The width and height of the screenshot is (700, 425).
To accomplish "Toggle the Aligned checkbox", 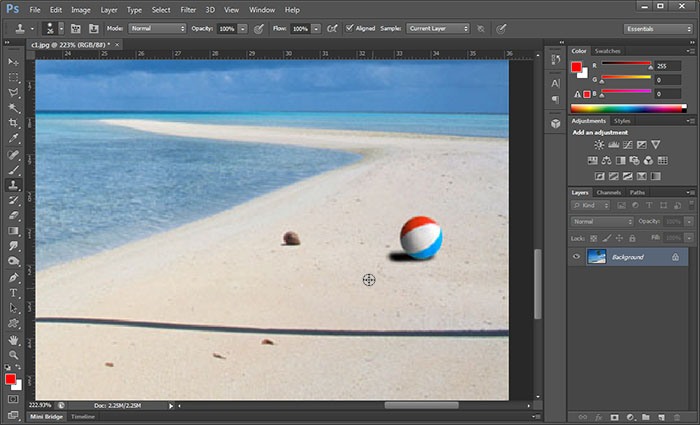I will coord(348,28).
